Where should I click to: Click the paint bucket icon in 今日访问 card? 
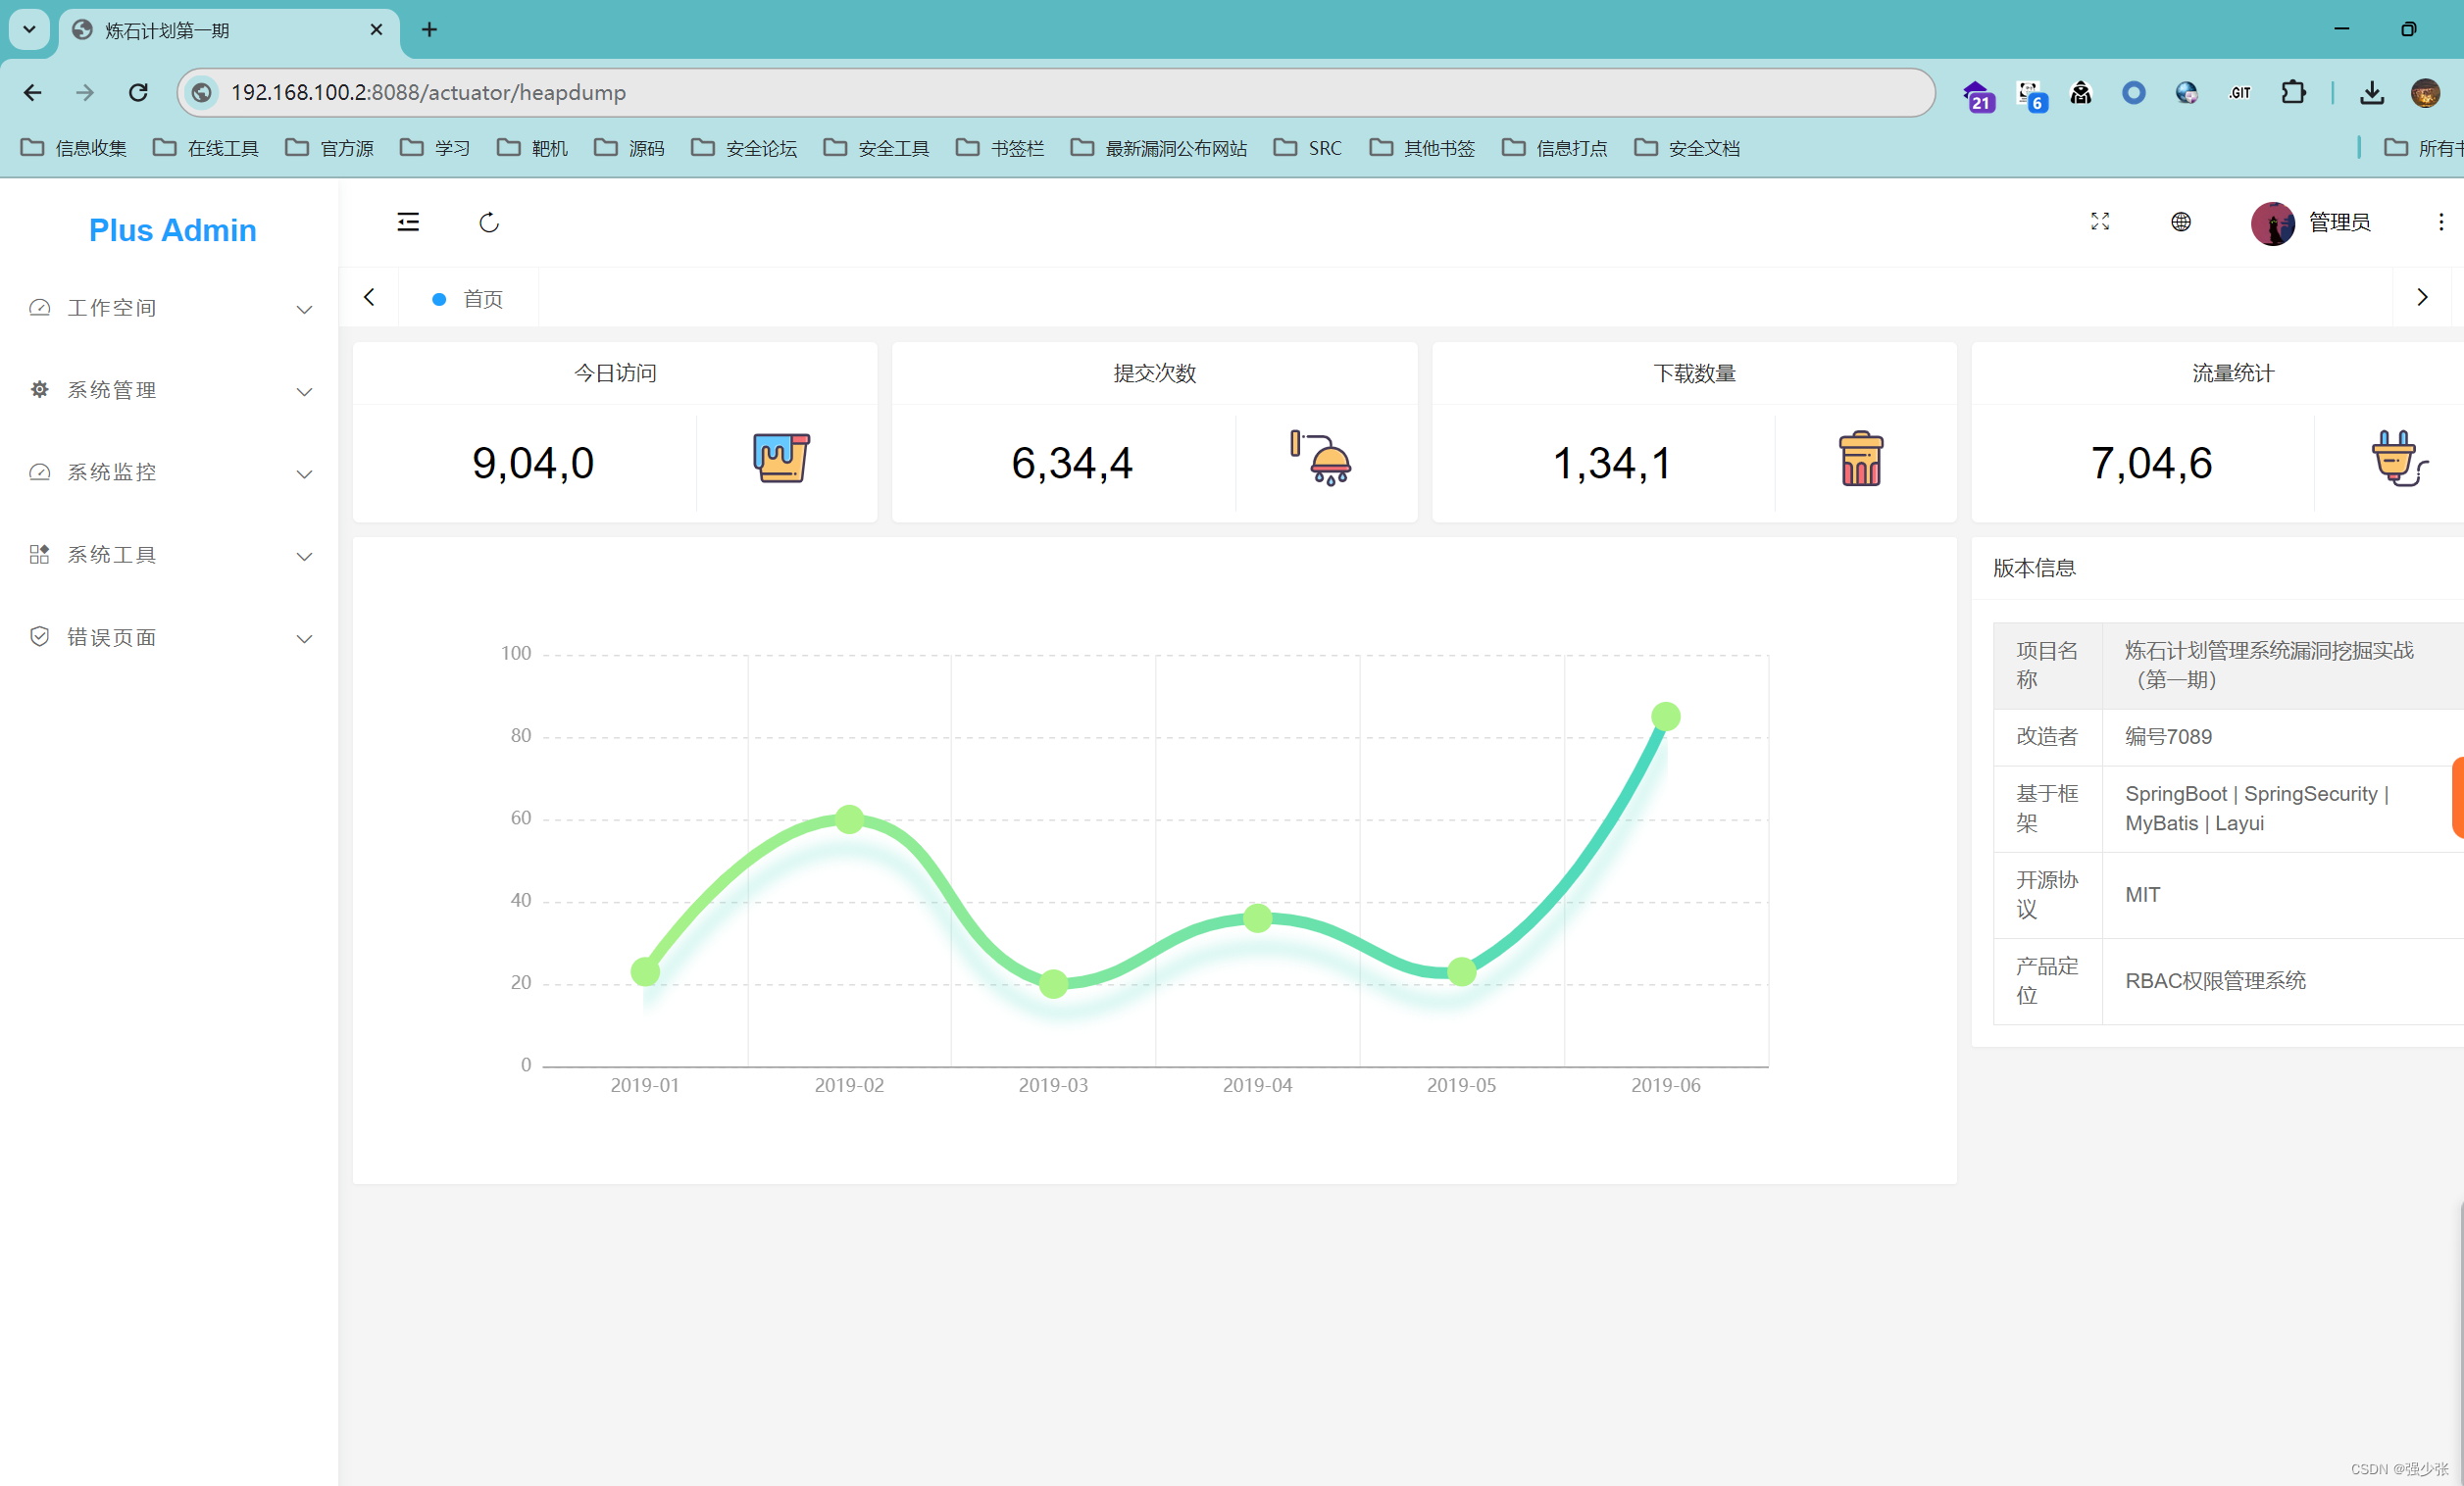pos(781,458)
